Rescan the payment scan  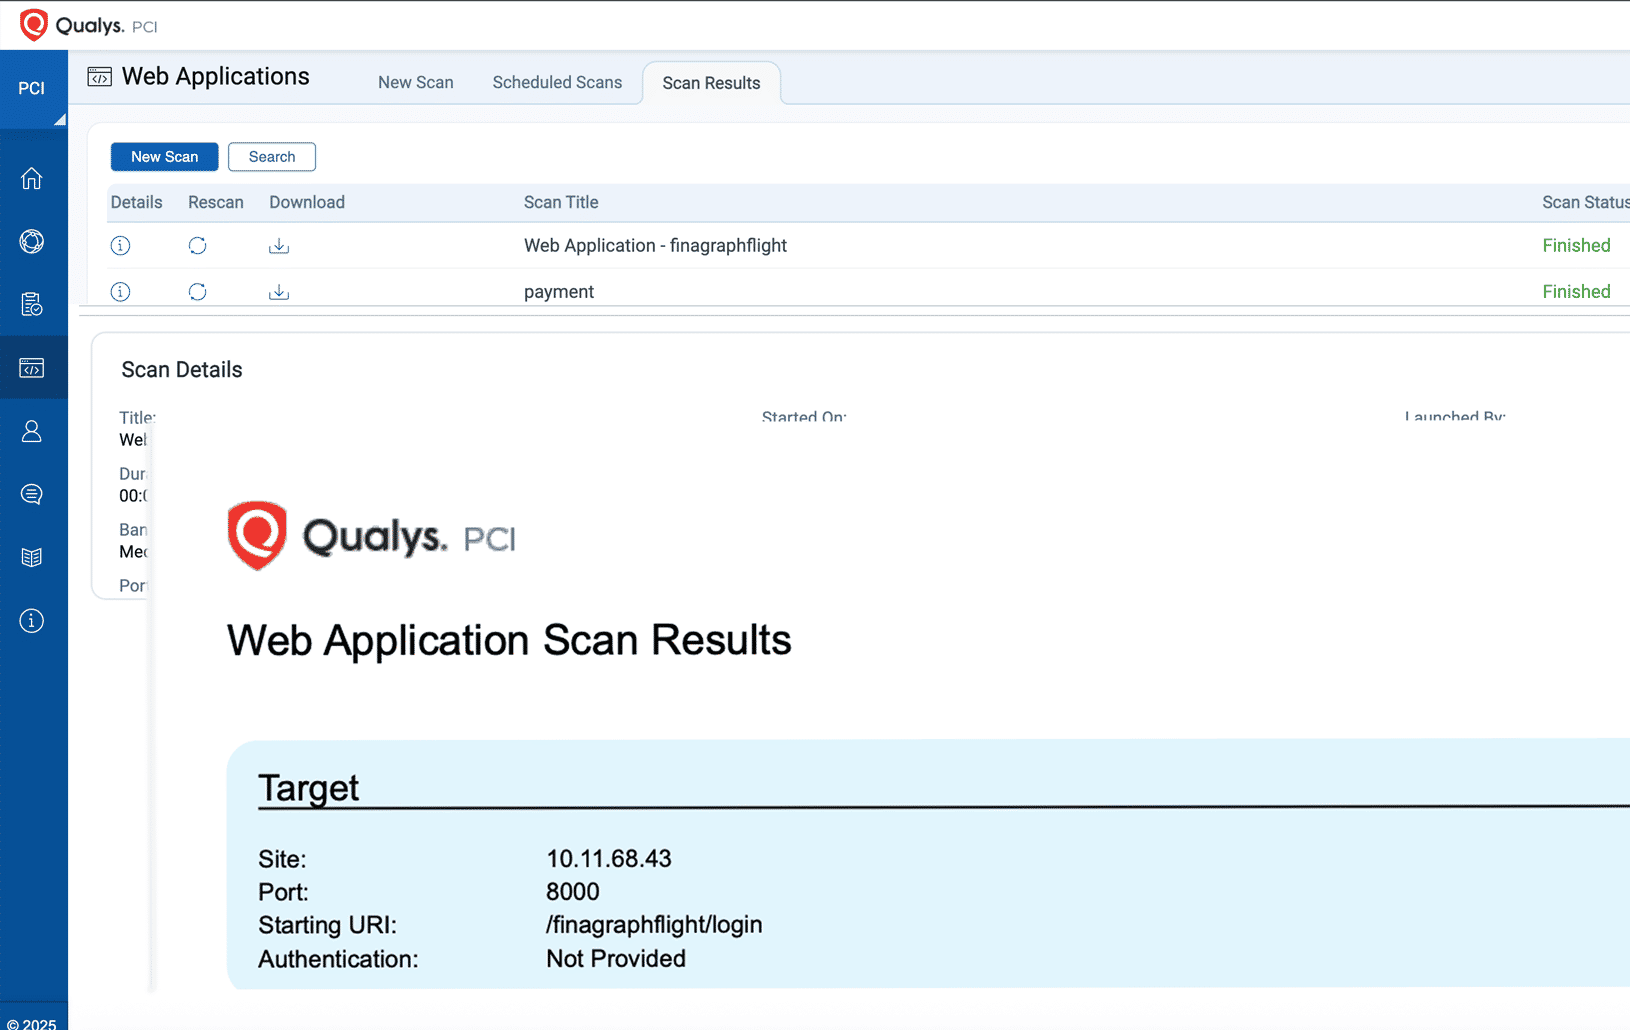tap(197, 292)
